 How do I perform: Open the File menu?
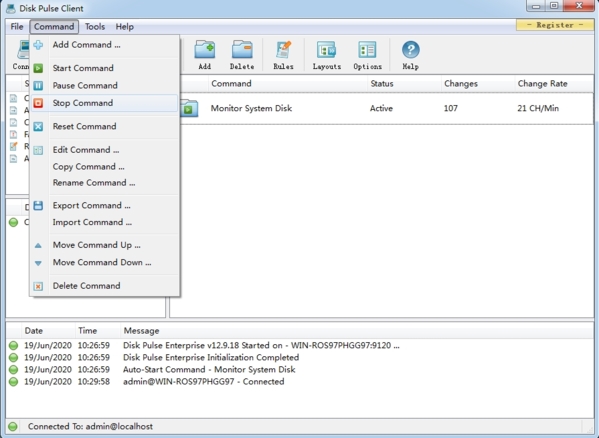tap(17, 27)
